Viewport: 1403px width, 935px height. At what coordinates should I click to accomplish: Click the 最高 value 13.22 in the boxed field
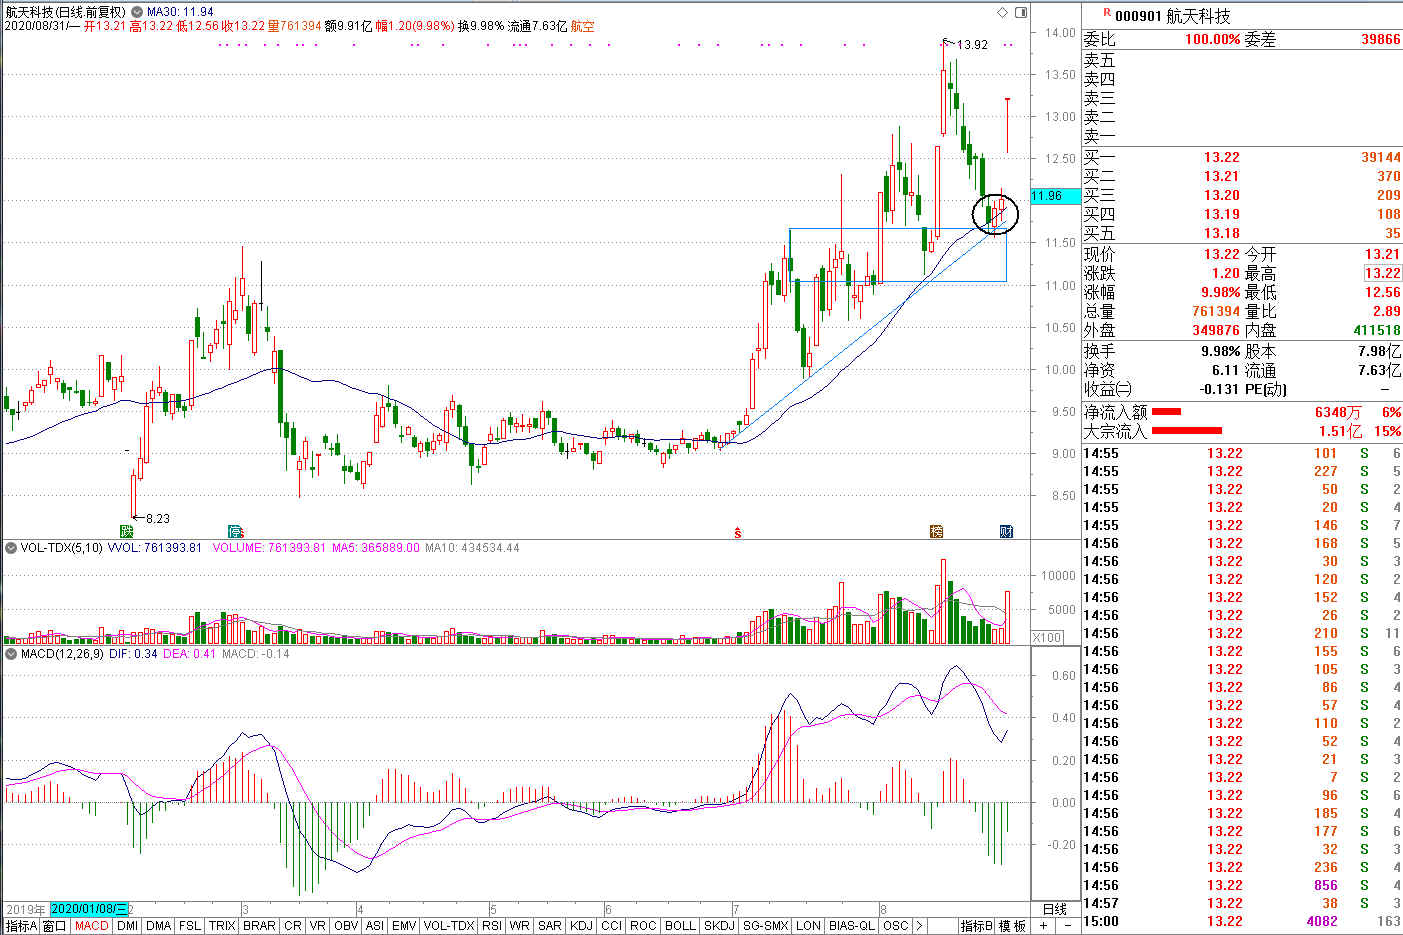pyautogui.click(x=1382, y=273)
